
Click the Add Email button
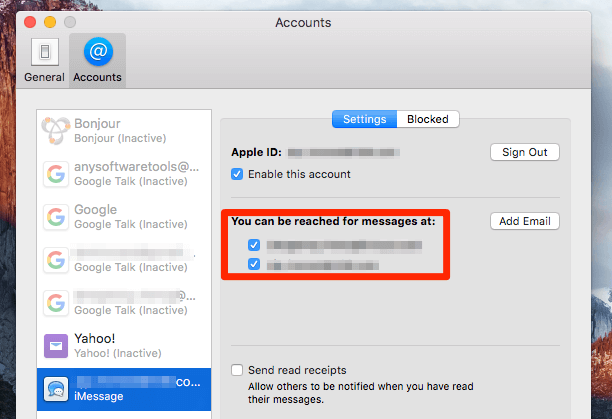tap(525, 221)
